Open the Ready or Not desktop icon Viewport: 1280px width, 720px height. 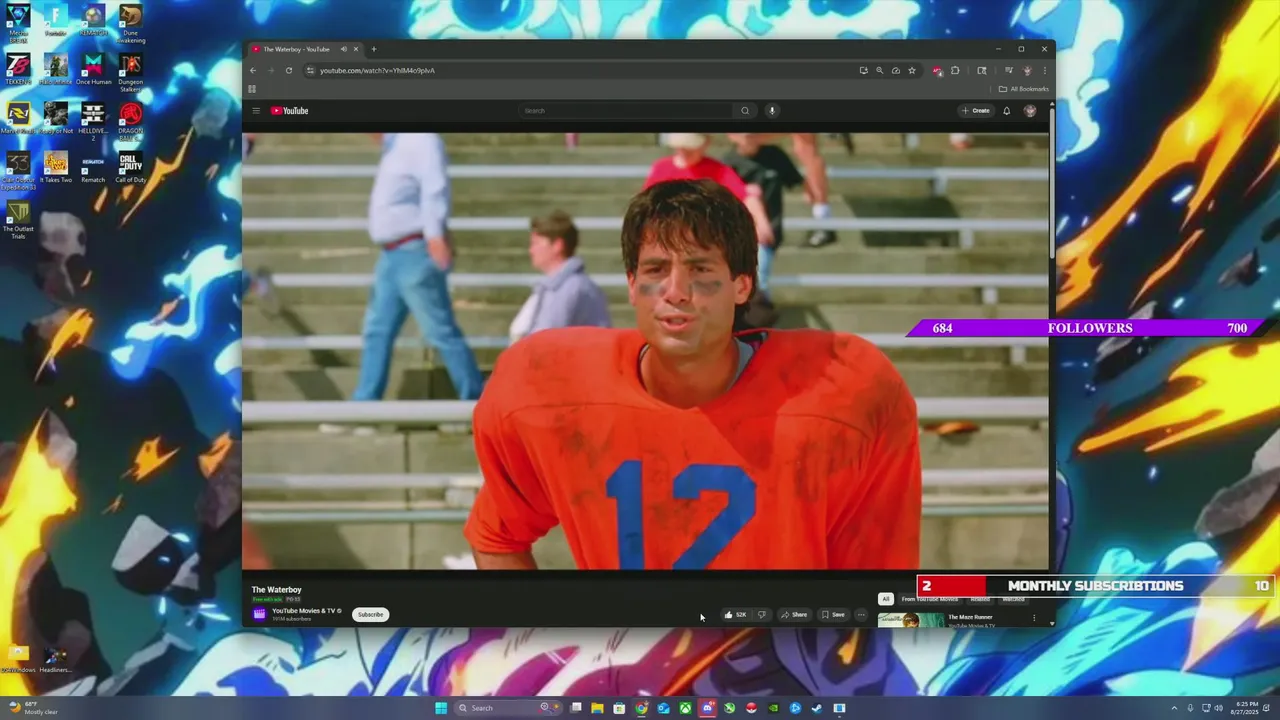point(56,119)
